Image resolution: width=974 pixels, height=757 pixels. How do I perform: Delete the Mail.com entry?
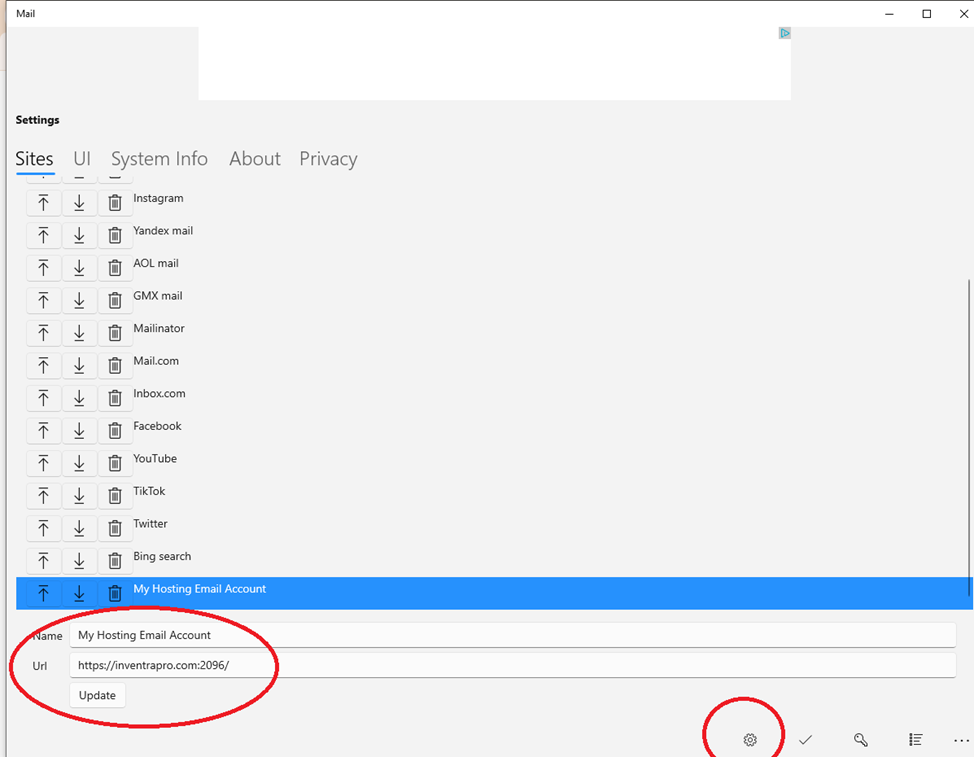115,366
